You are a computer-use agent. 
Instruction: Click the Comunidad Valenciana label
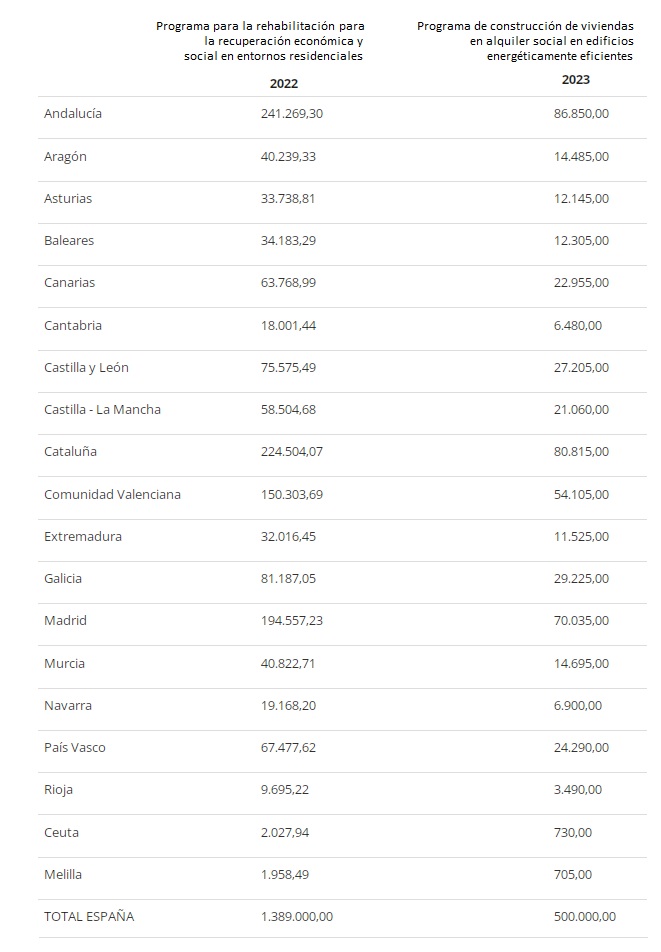[112, 495]
